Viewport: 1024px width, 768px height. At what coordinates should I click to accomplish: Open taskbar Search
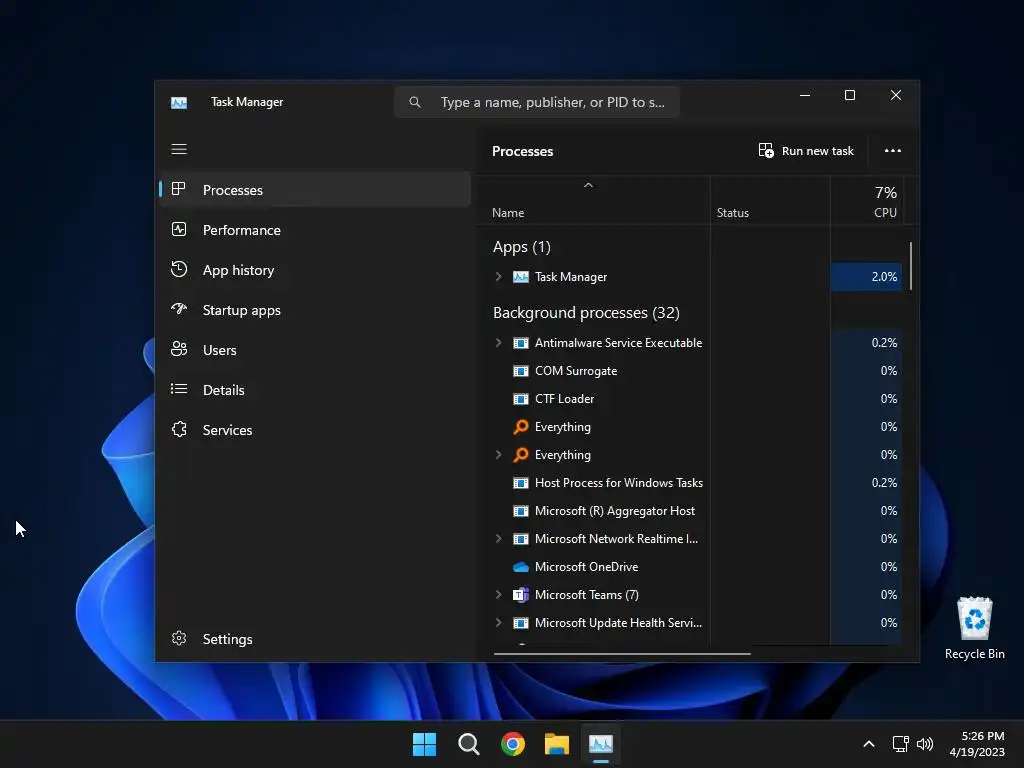click(468, 744)
